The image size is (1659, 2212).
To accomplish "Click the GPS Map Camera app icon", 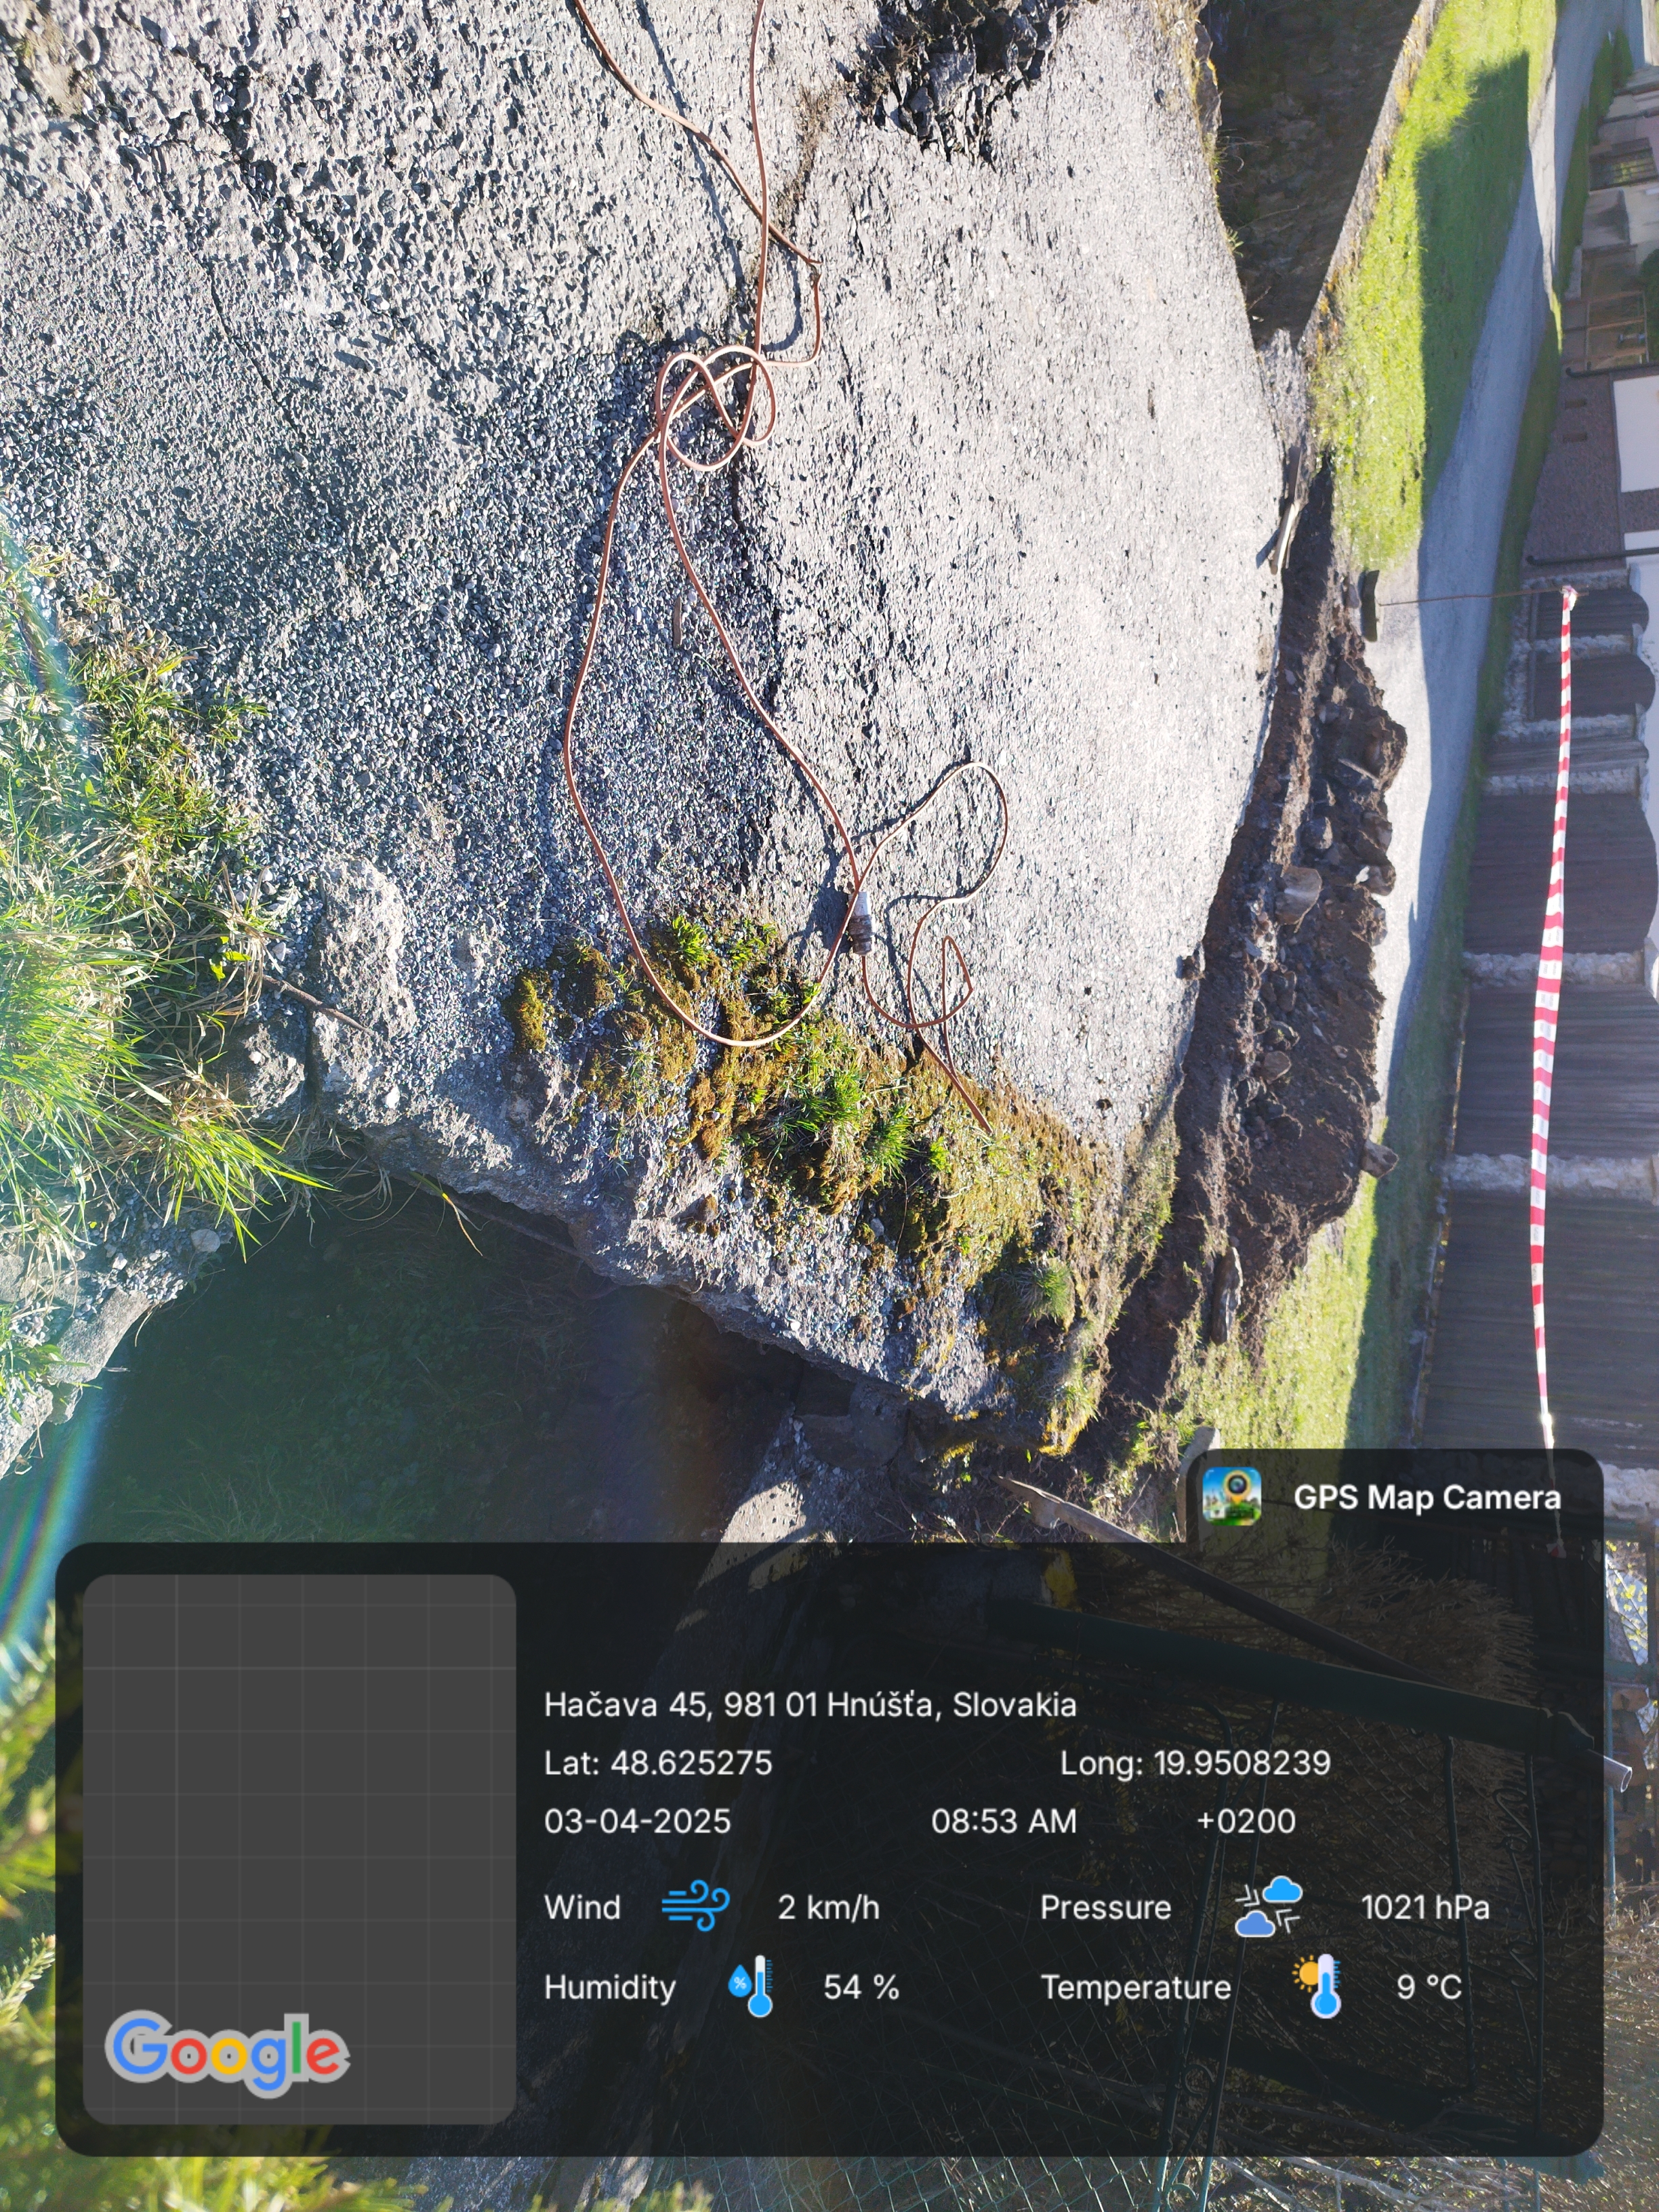I will click(1231, 1497).
